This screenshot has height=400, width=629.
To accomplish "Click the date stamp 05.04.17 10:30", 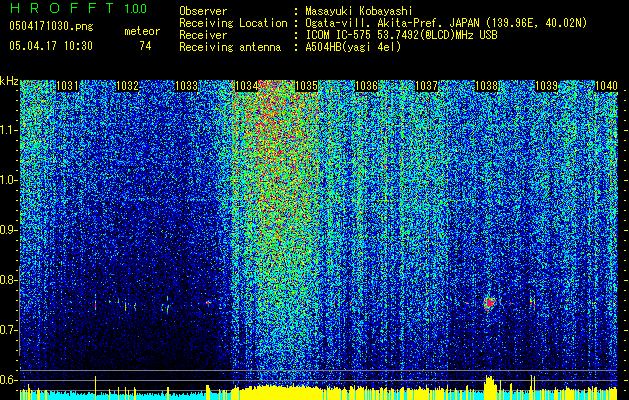I will pos(51,46).
